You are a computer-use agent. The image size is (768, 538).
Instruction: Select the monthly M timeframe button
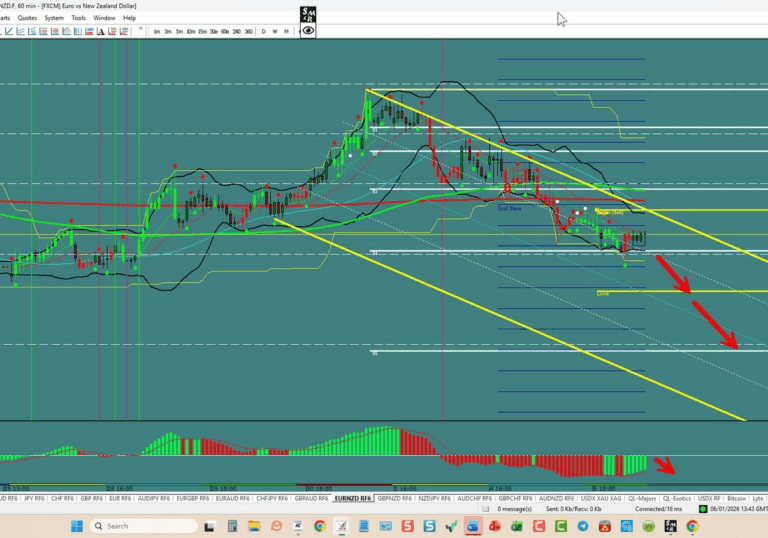click(x=286, y=31)
